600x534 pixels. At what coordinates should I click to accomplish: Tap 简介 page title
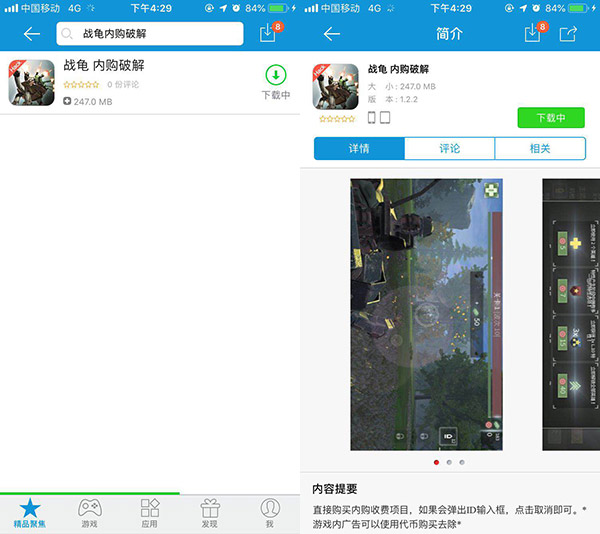pos(449,34)
